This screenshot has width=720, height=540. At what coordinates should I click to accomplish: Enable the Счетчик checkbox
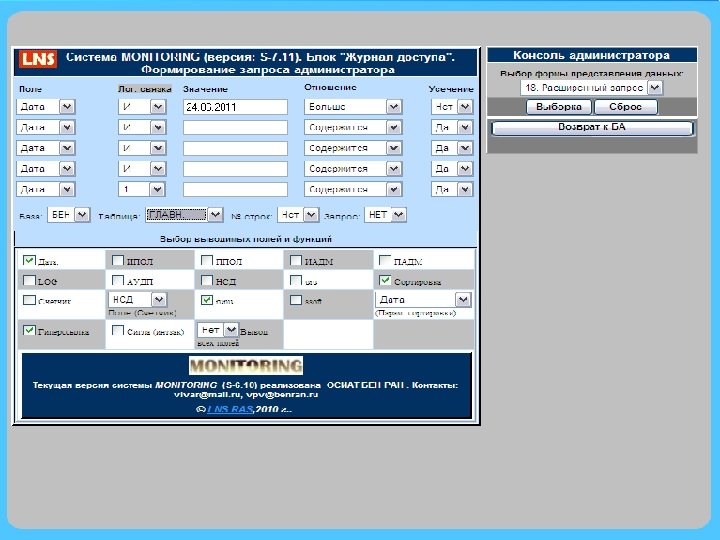tap(29, 300)
